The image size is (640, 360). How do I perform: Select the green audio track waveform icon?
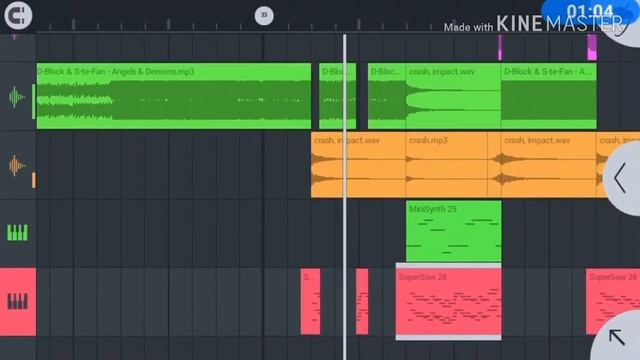coord(17,97)
